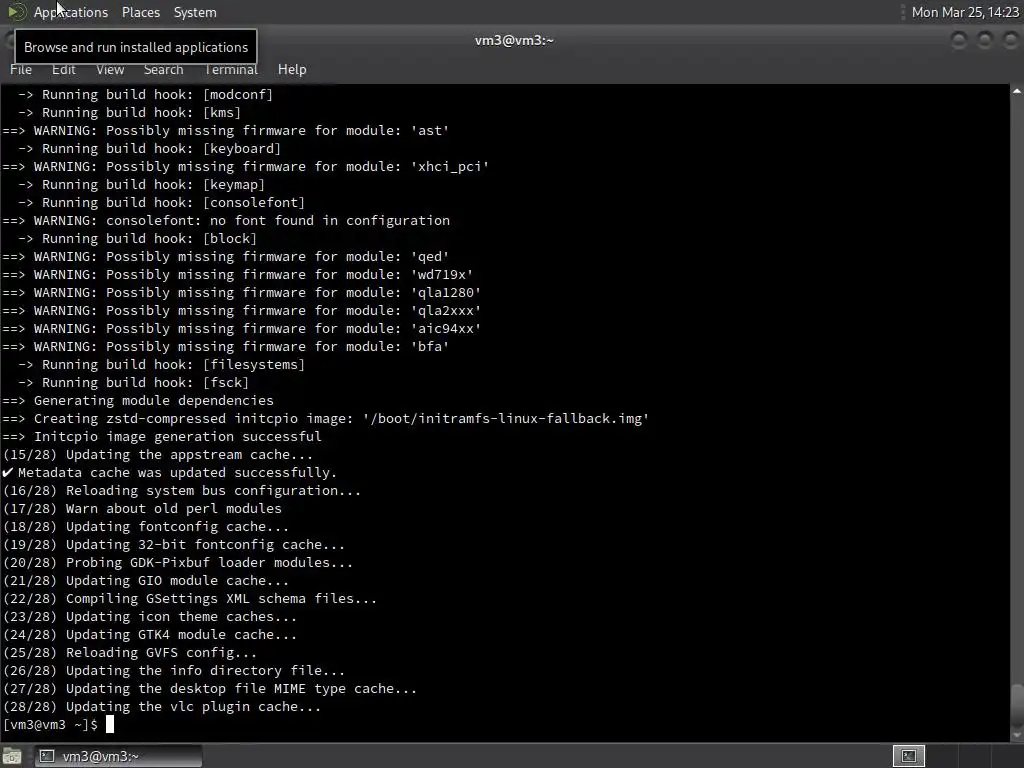Click the line 'Running build hook: [modconf]'

(145, 95)
